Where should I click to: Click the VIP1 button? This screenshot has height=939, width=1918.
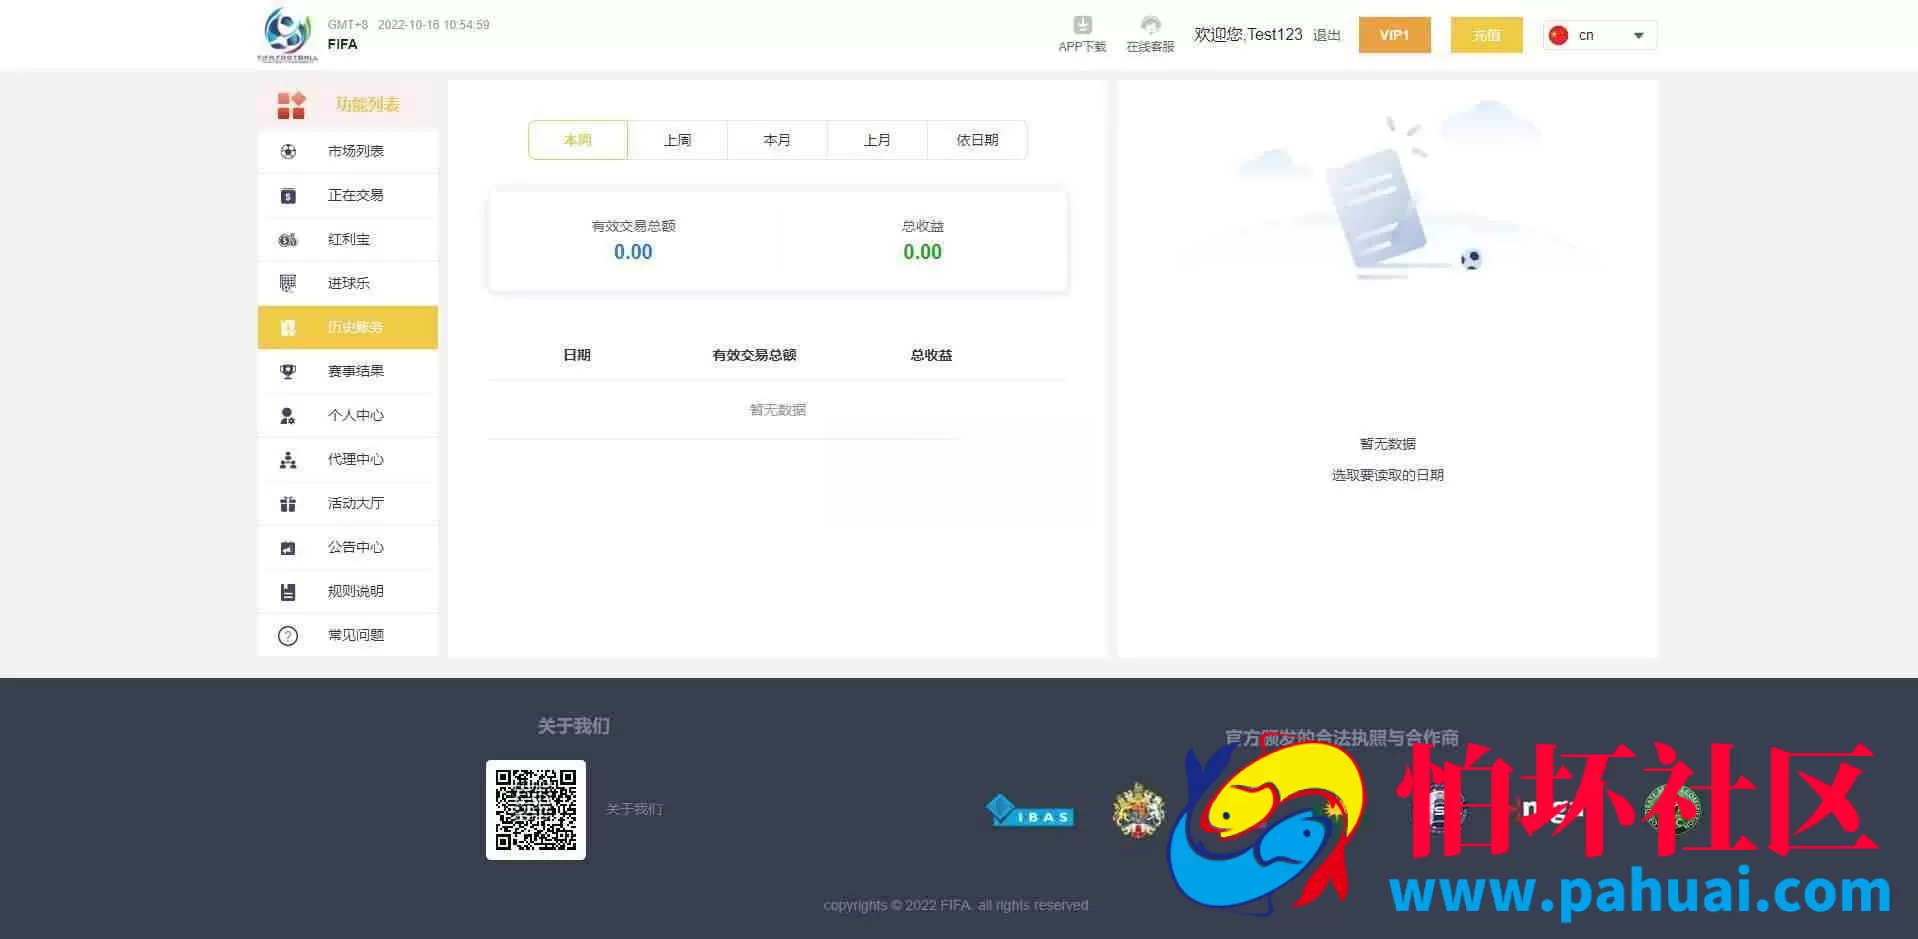[x=1394, y=35]
